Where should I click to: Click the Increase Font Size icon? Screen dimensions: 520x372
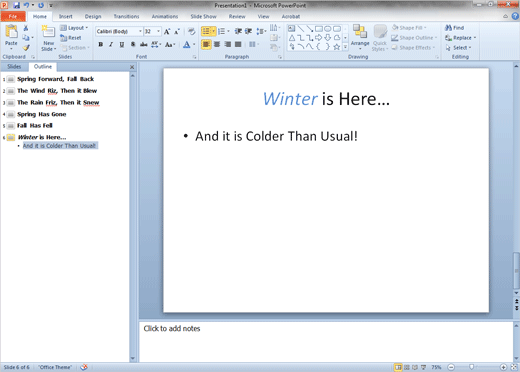click(167, 31)
